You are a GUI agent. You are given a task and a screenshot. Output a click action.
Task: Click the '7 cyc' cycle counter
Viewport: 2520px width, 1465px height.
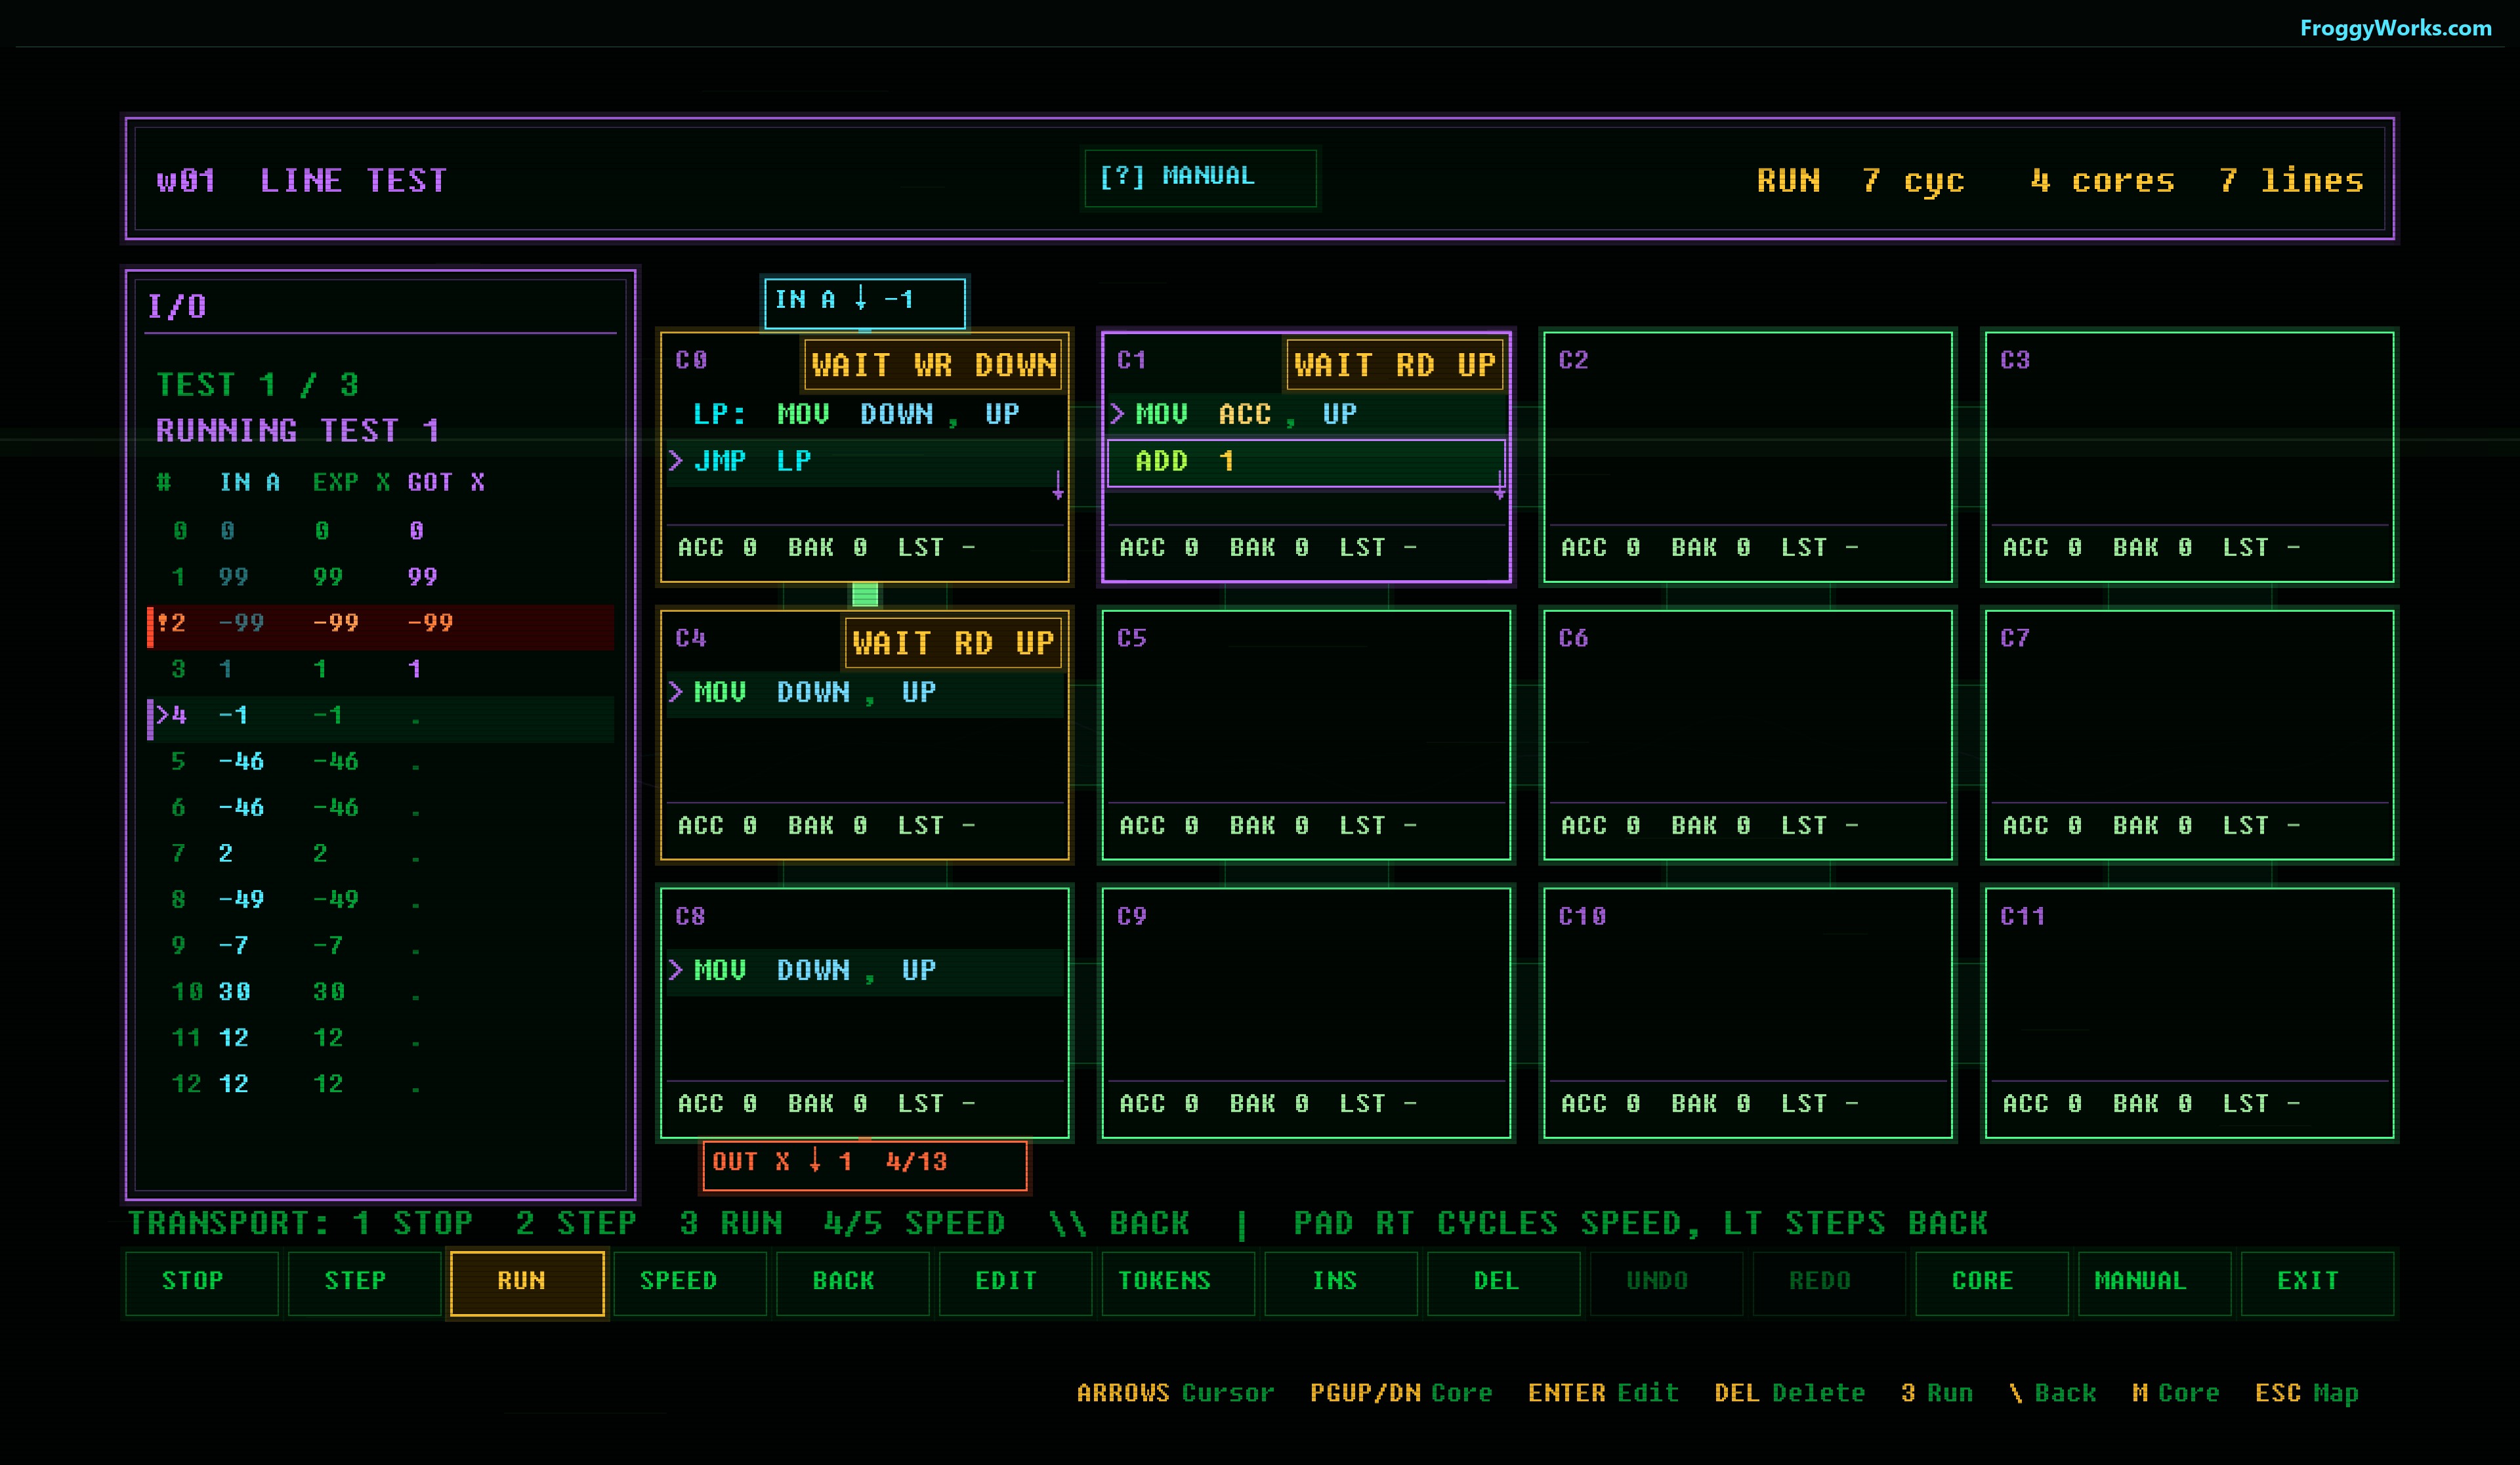1913,181
